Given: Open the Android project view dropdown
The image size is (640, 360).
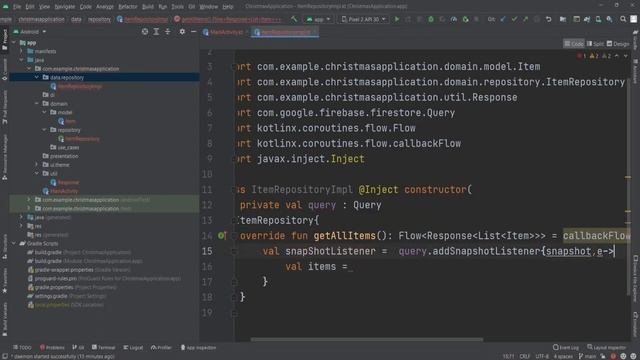Looking at the screenshot, I should [x=30, y=31].
